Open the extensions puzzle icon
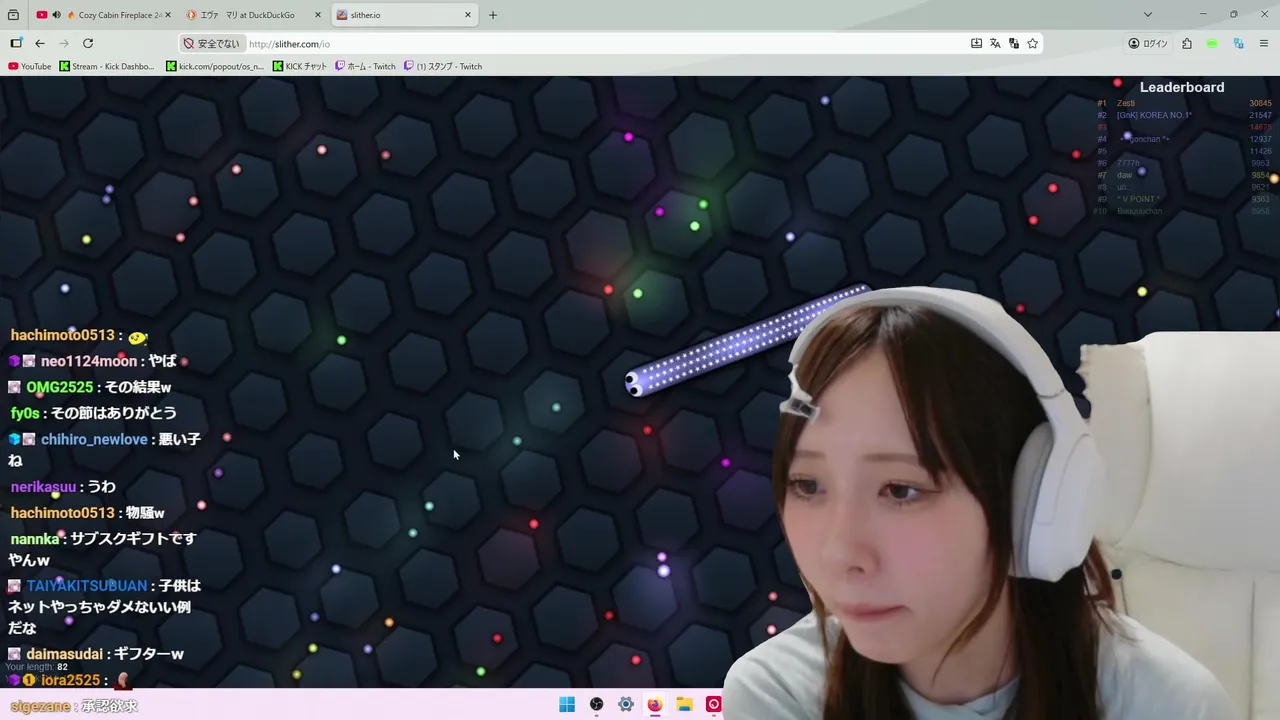 click(x=1187, y=43)
